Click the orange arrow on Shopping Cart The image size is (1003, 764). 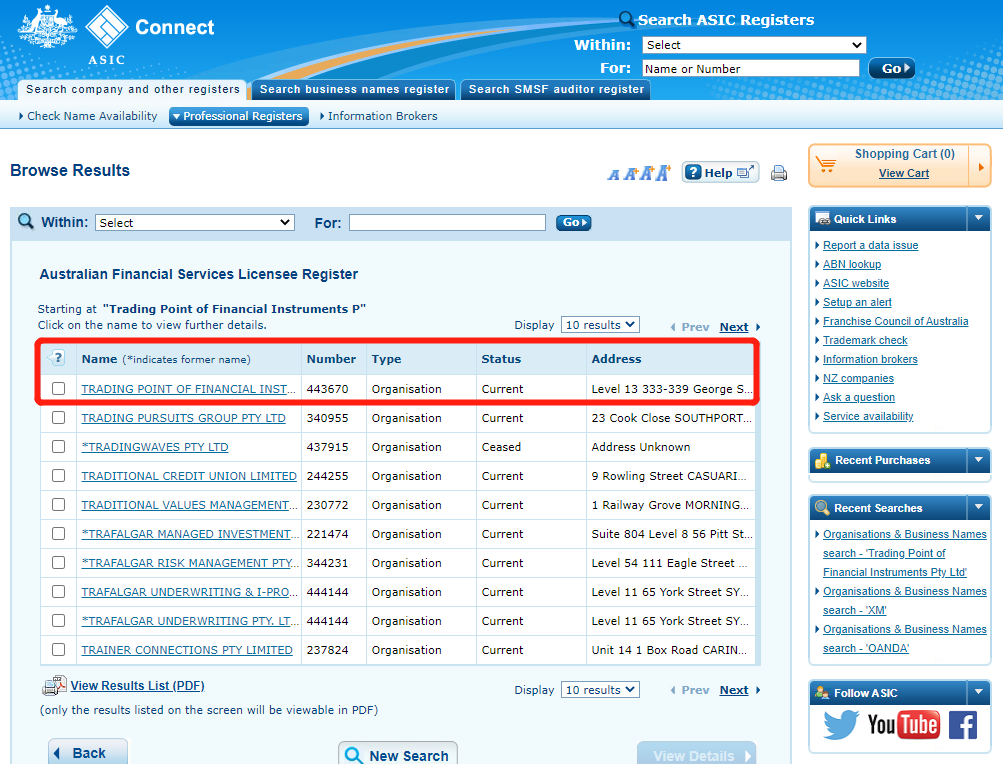pos(981,166)
